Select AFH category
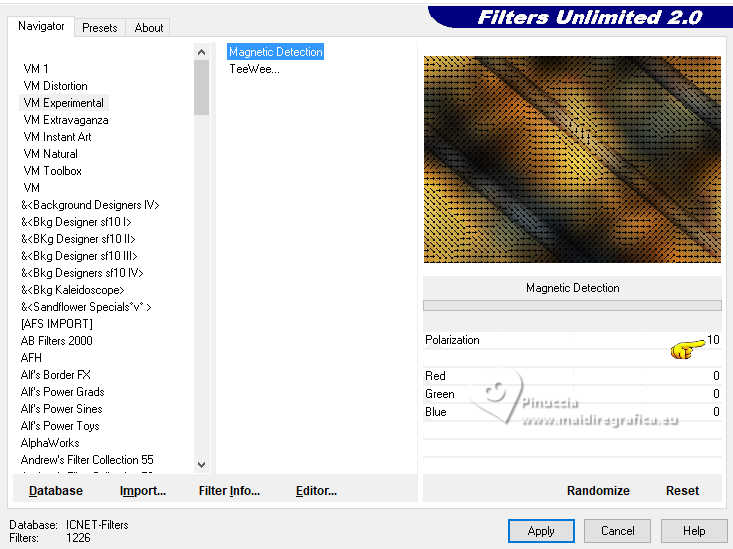This screenshot has width=733, height=549. 31,358
